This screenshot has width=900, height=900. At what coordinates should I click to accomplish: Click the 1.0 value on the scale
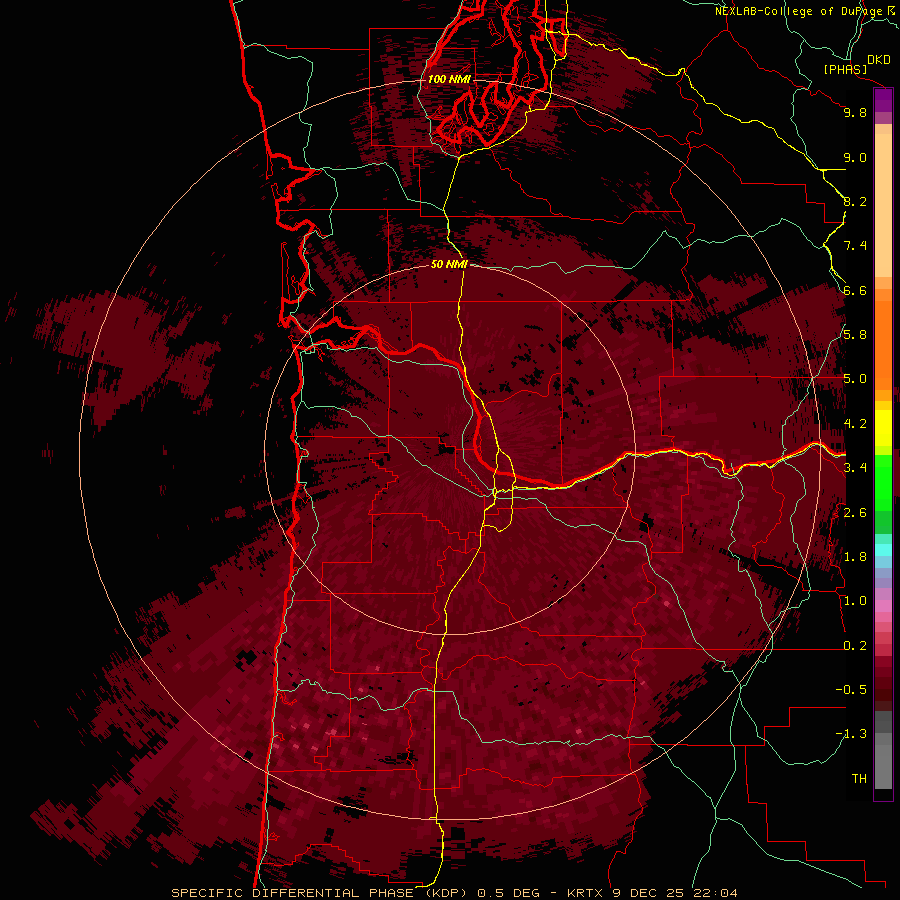(x=855, y=601)
